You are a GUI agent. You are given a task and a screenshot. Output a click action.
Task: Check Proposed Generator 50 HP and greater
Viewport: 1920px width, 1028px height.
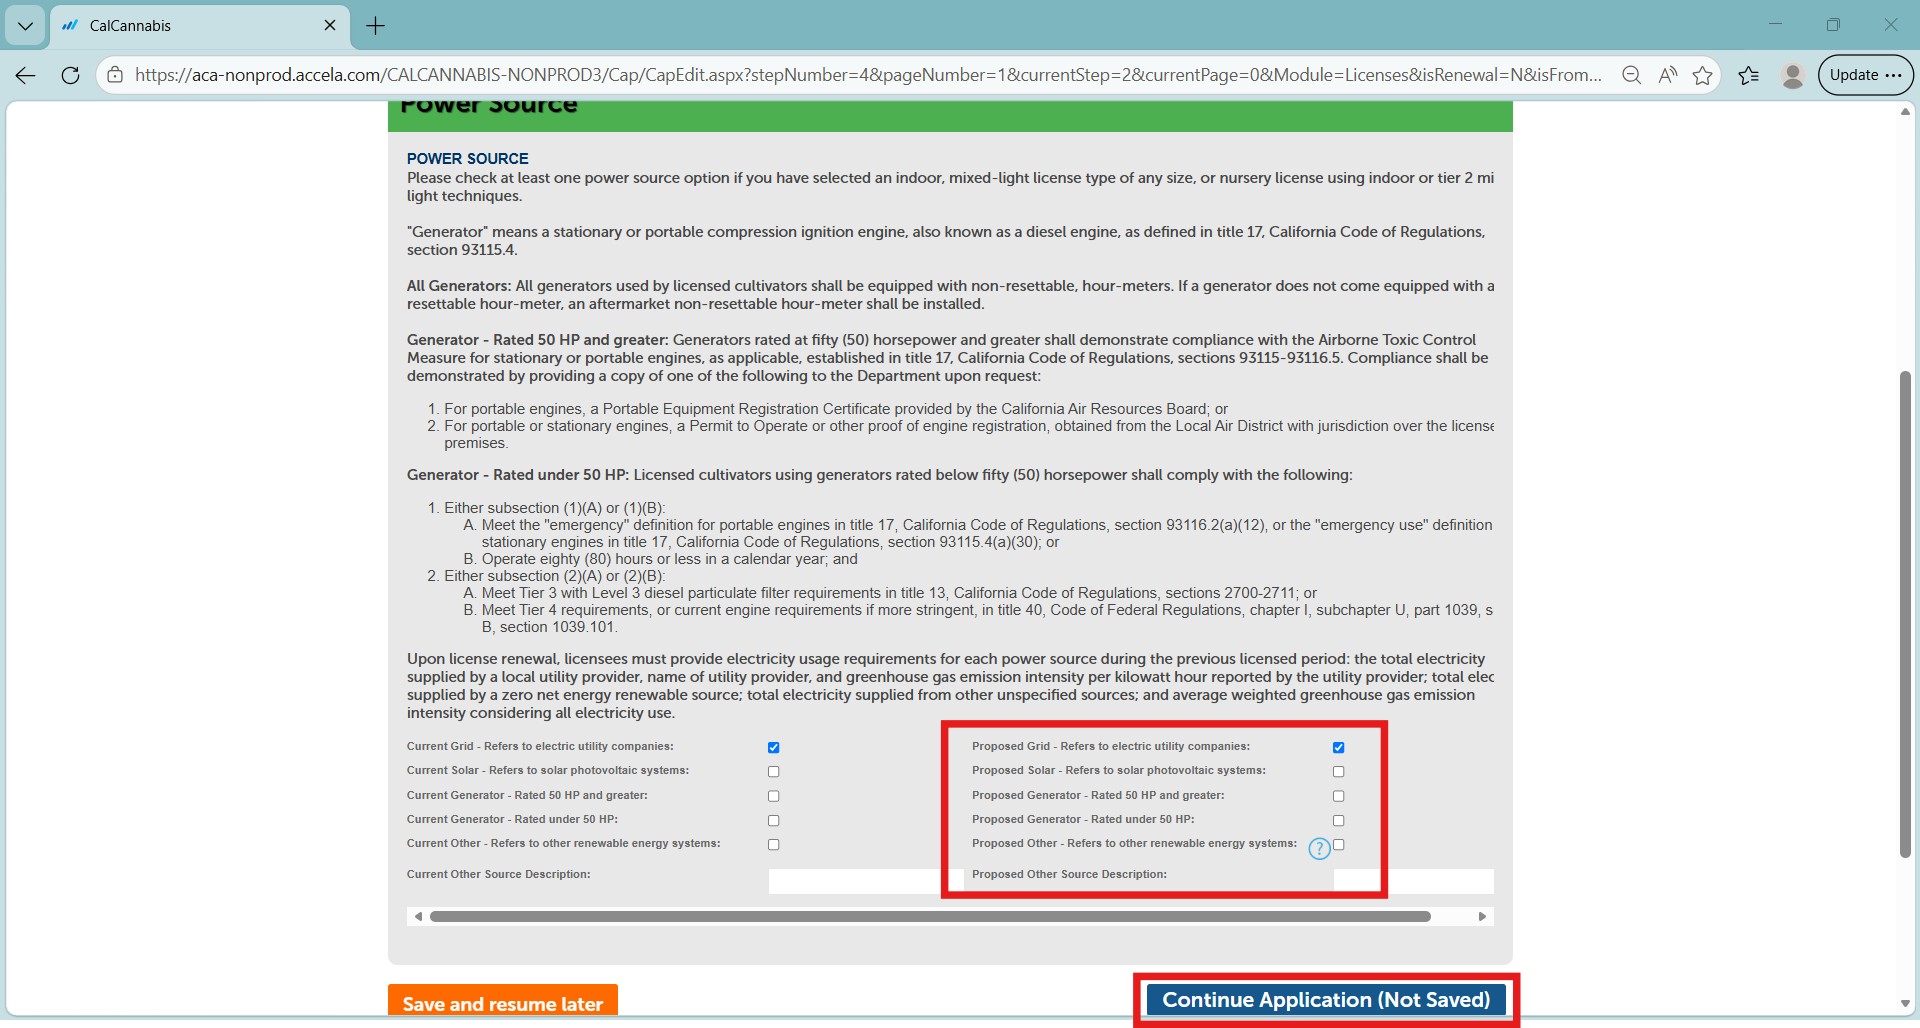tap(1339, 796)
